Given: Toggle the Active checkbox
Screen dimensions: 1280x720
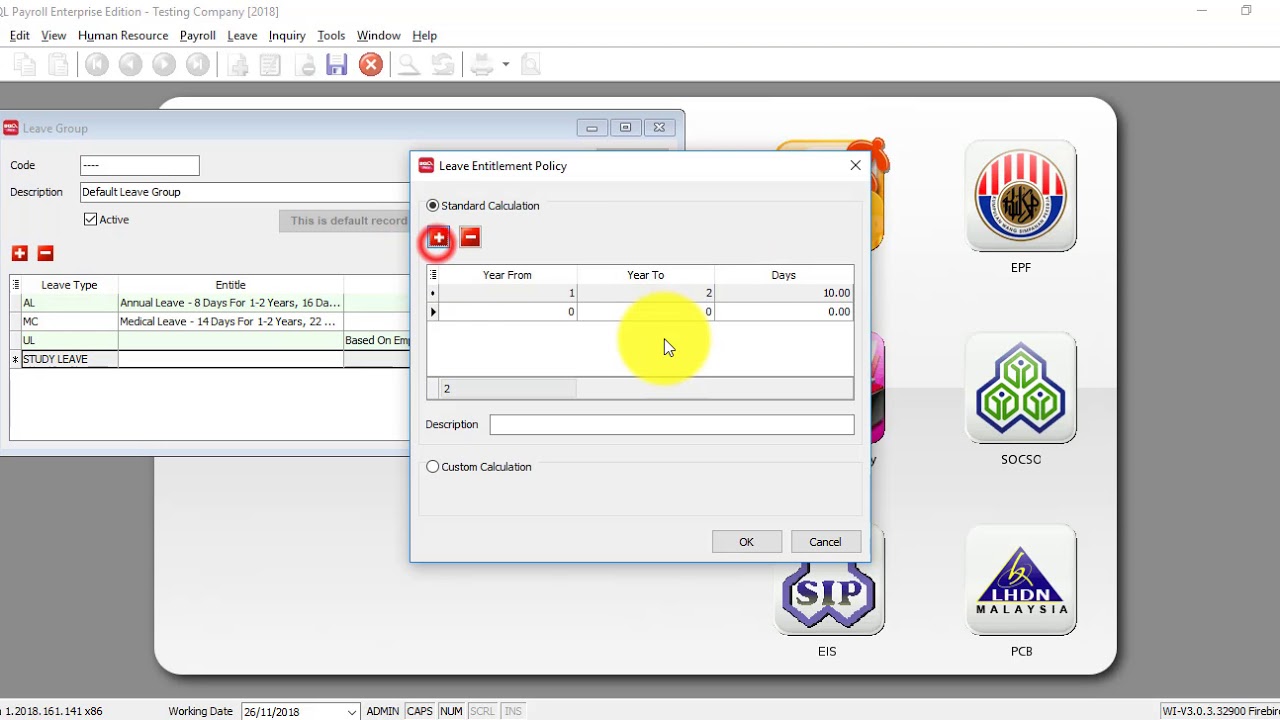Looking at the screenshot, I should (91, 220).
